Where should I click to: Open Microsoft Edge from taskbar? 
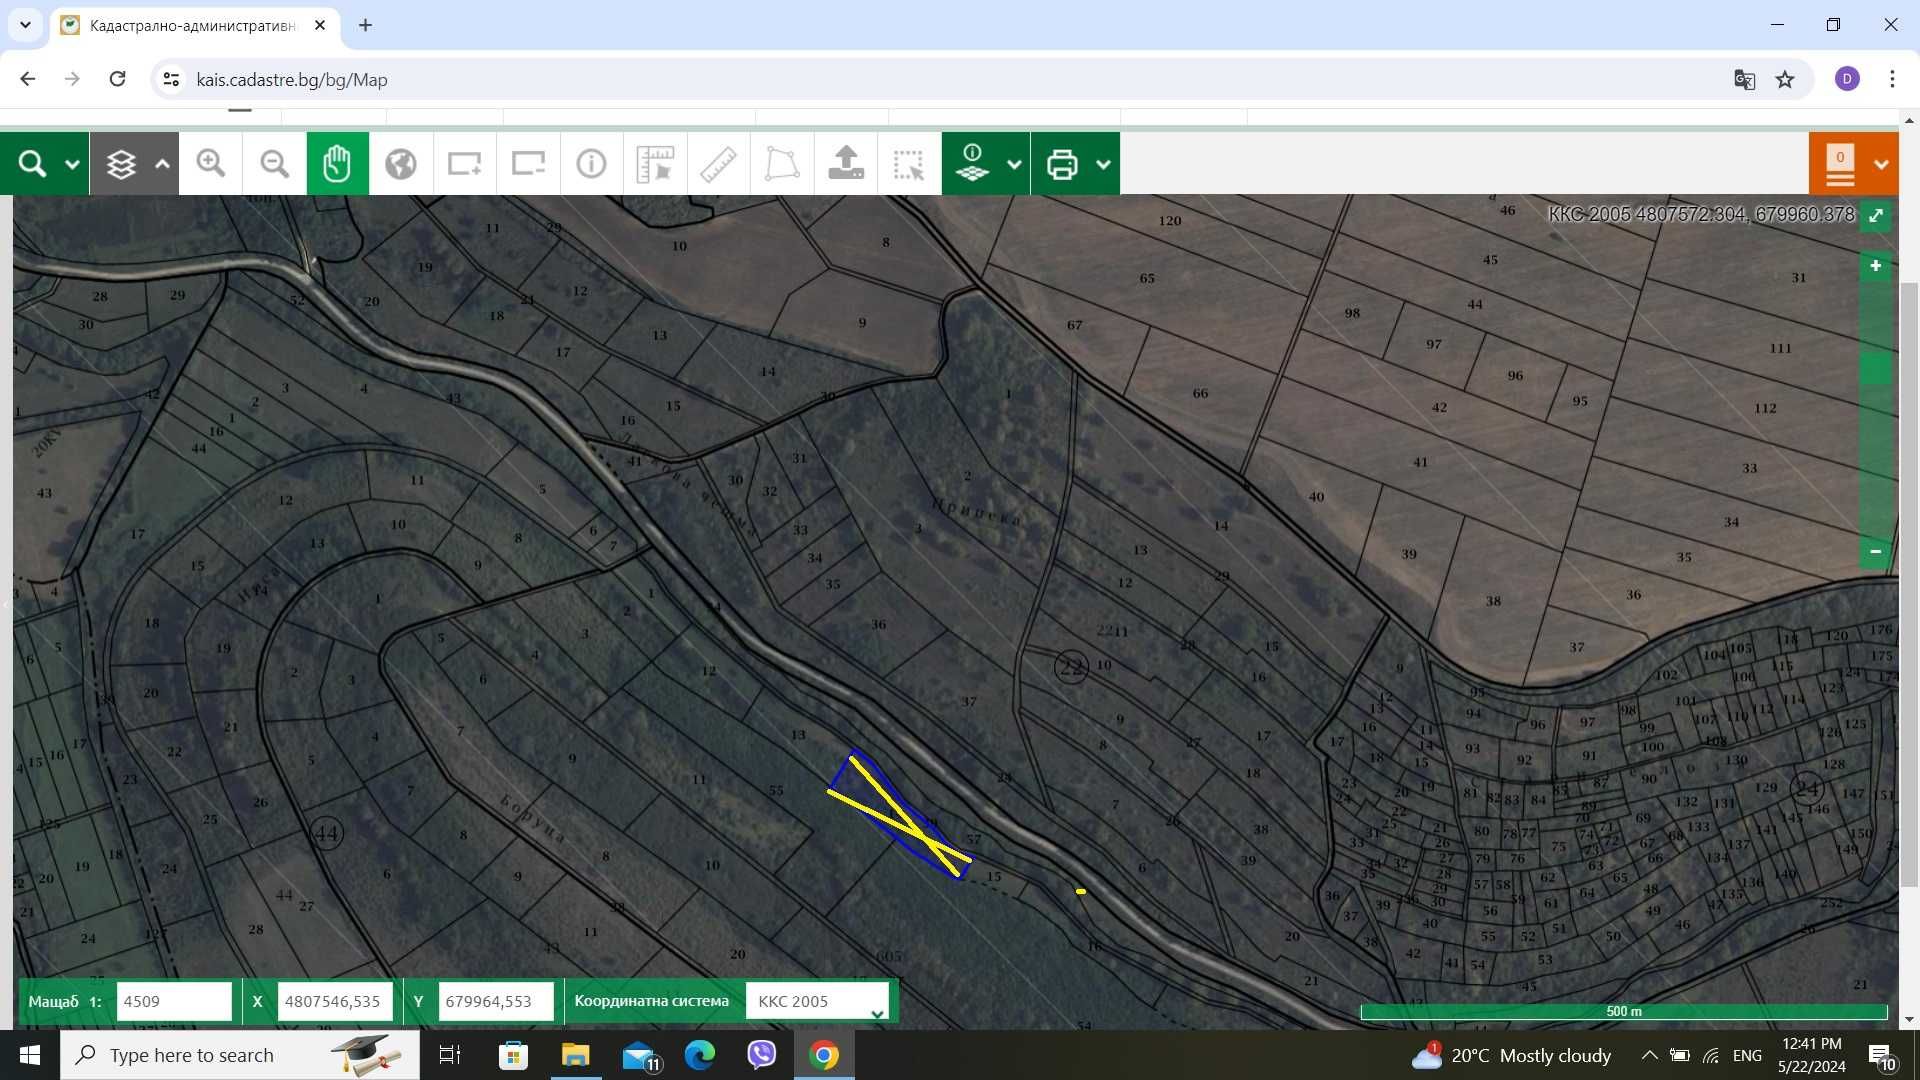[700, 1055]
